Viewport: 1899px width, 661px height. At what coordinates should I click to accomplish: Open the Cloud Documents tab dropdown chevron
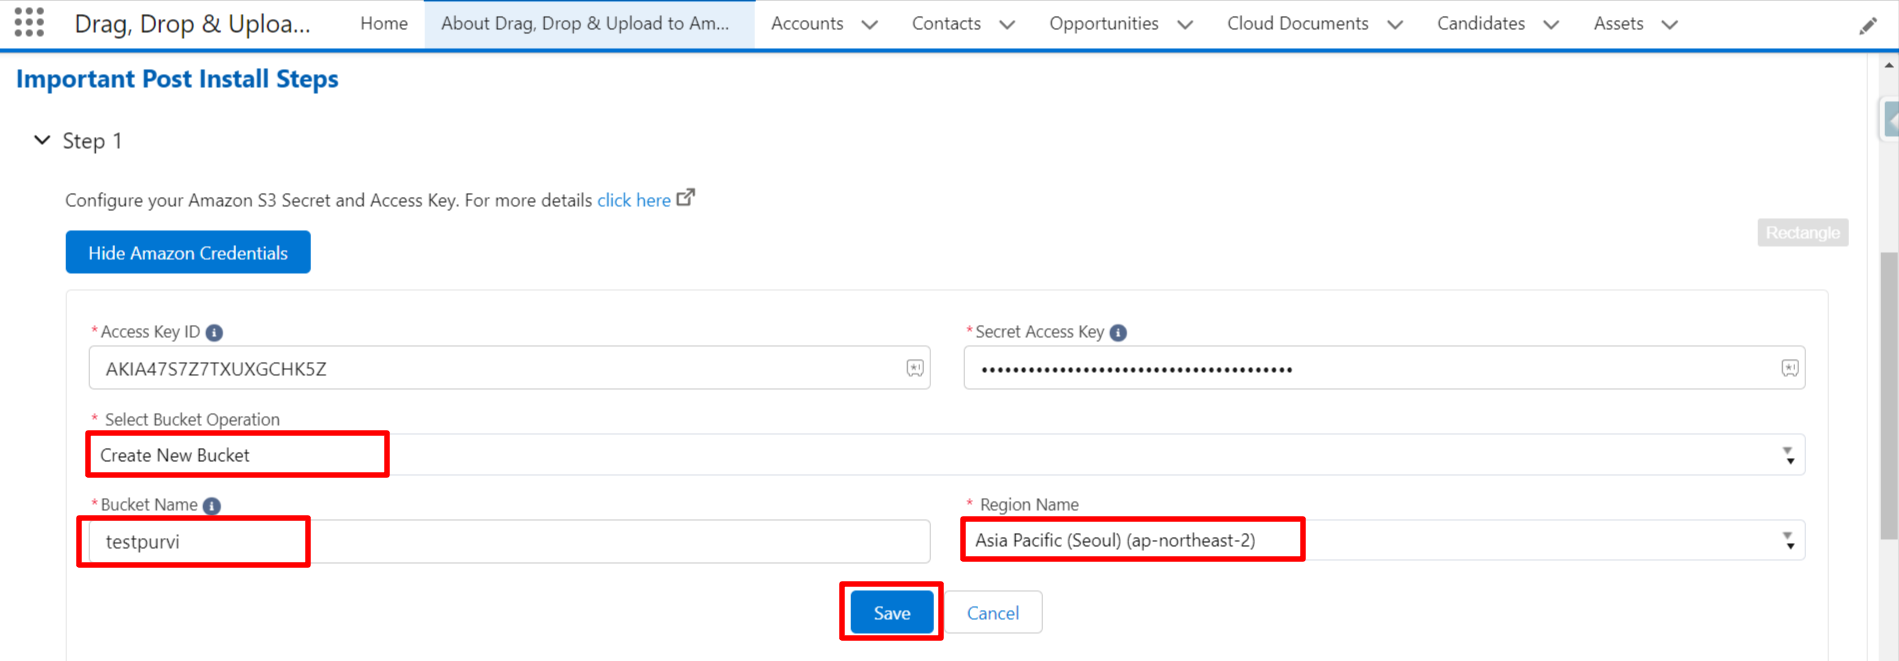tap(1395, 24)
